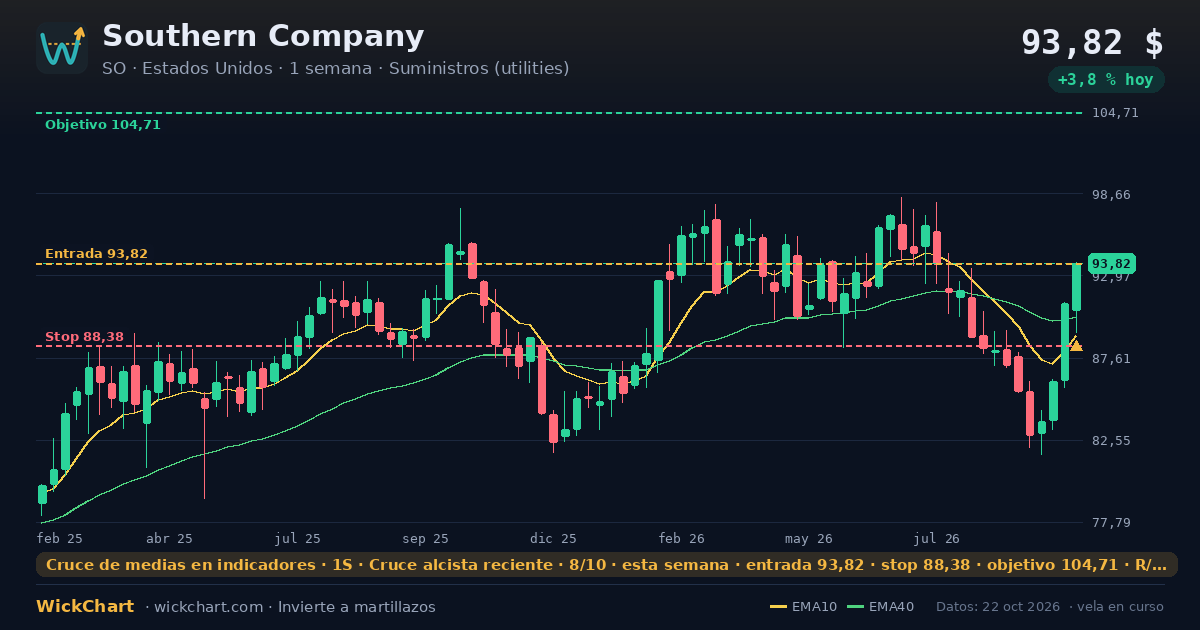Click the "104,71" price axis value
Viewport: 1200px width, 630px height.
point(1115,113)
